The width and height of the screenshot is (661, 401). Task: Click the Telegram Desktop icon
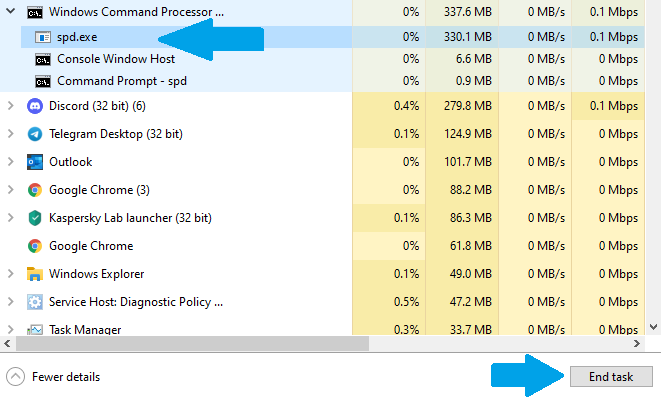click(x=35, y=134)
